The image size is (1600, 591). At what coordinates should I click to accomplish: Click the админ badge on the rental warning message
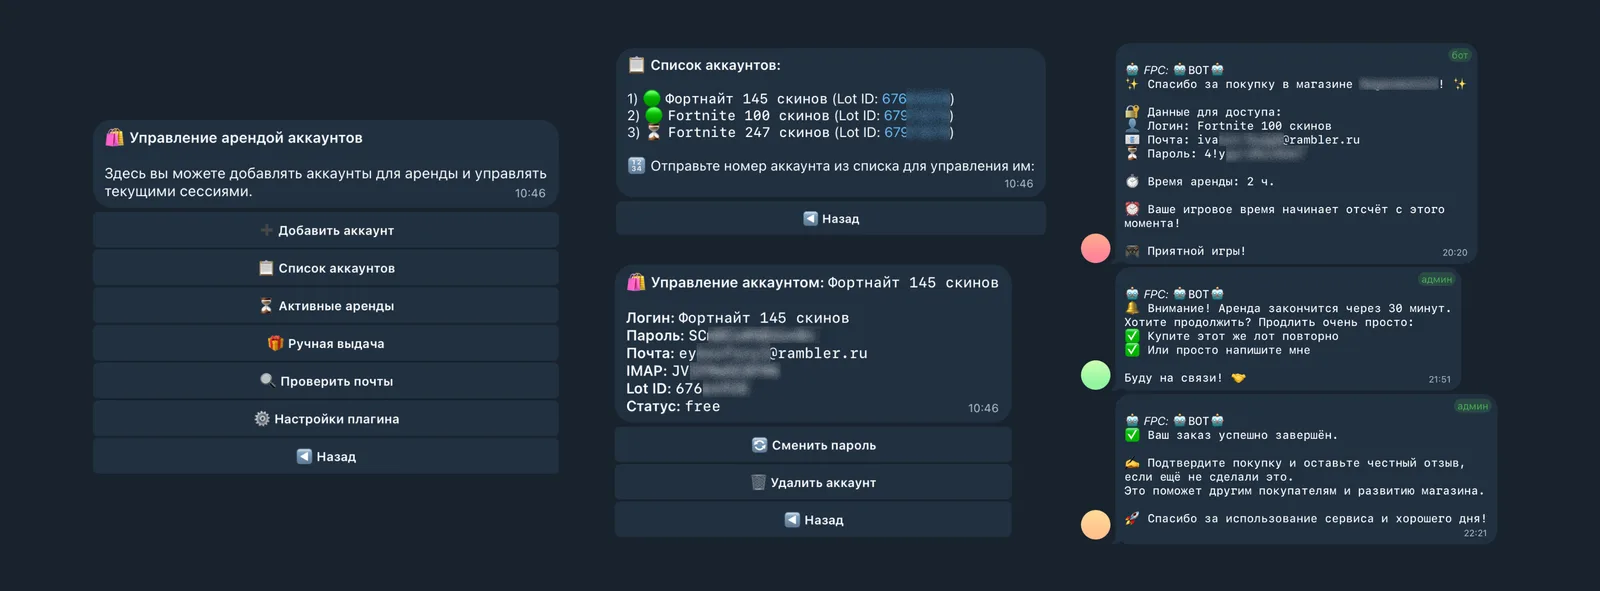[x=1437, y=279]
